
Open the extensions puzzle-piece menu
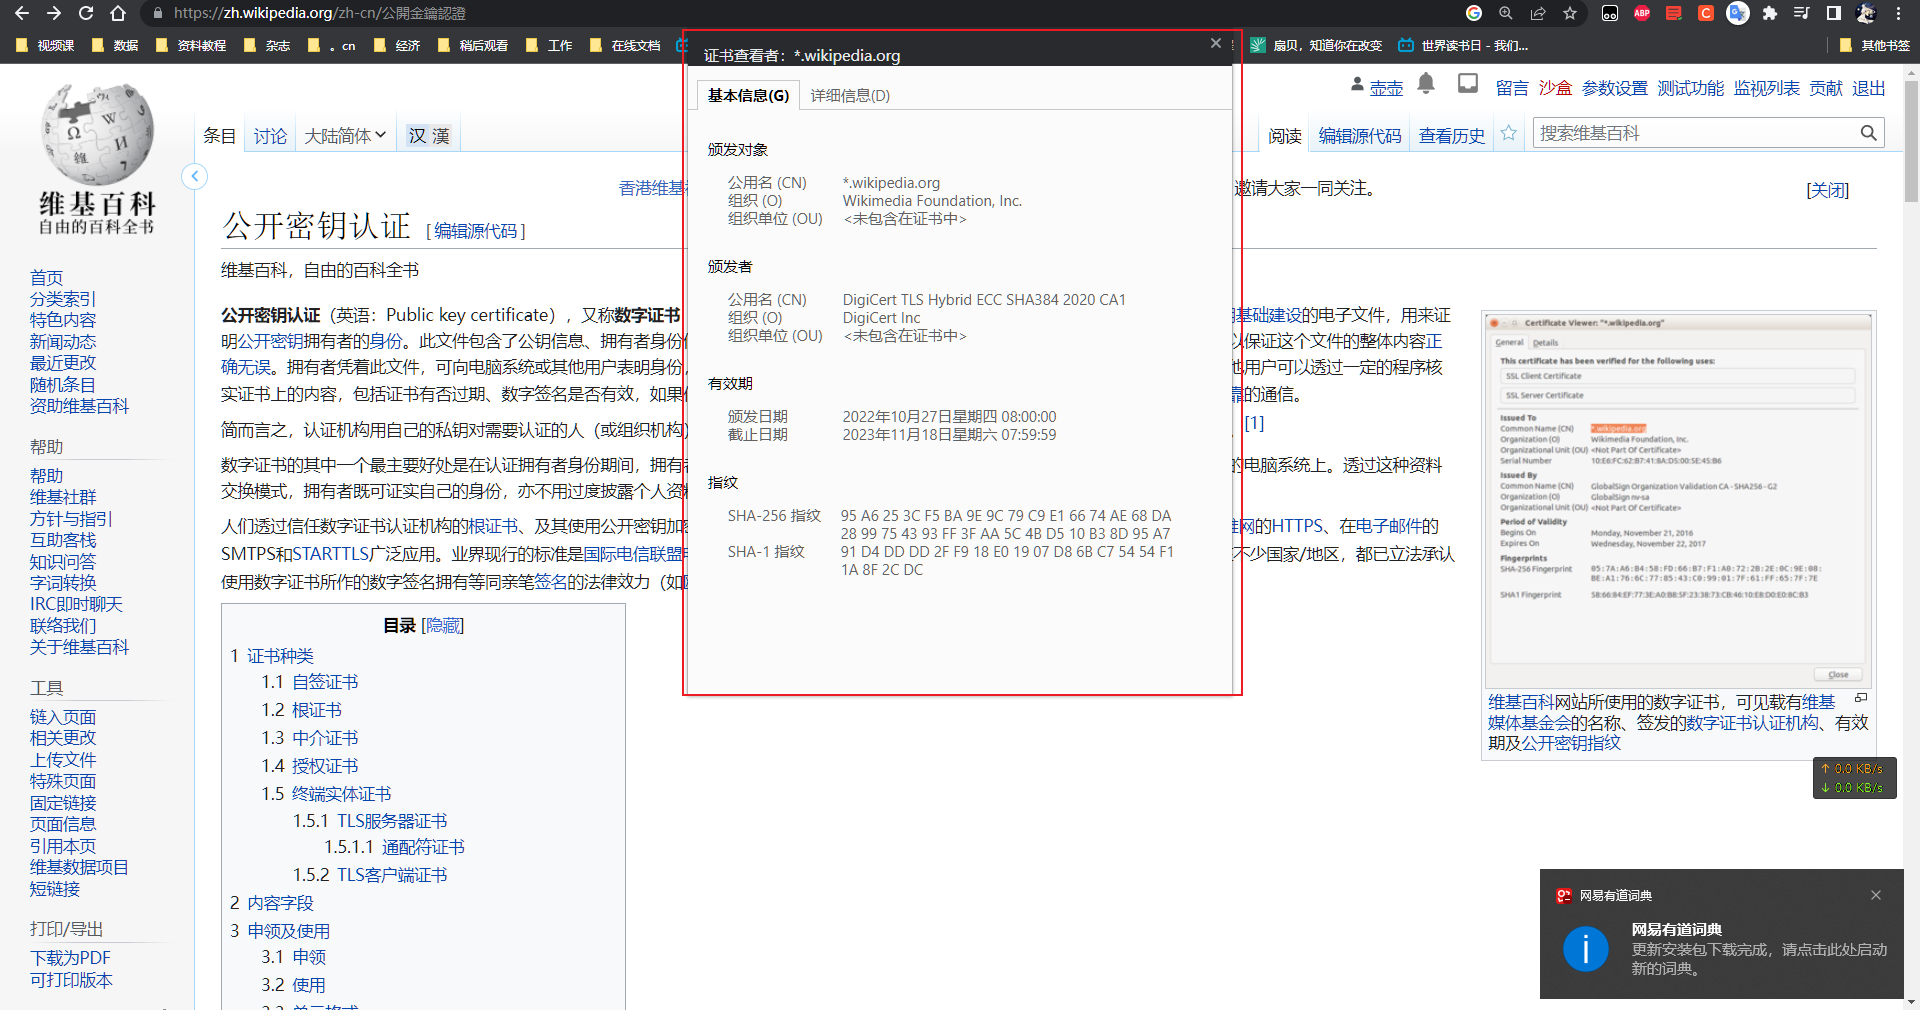point(1770,13)
